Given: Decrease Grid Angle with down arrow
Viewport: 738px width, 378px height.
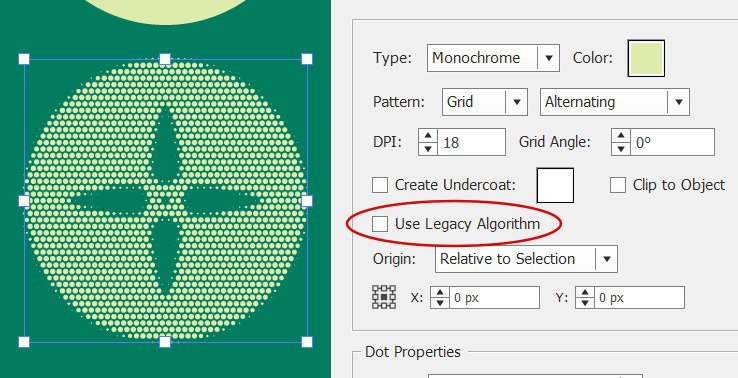Looking at the screenshot, I should (x=621, y=148).
